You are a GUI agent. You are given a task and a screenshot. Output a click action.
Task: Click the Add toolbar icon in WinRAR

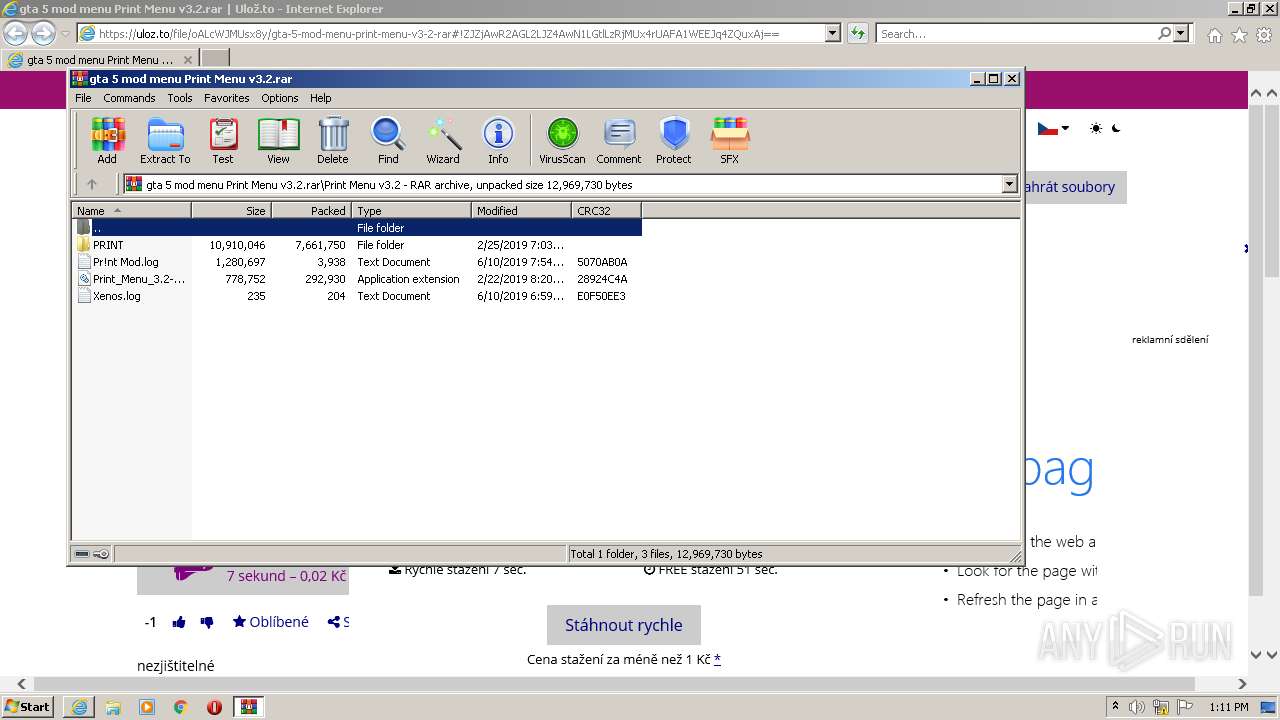click(107, 140)
